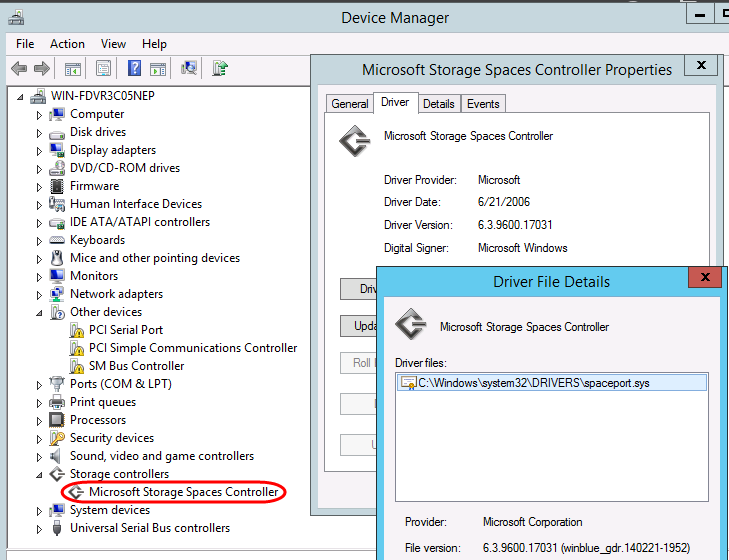Expand the Network adapters node arrow
The width and height of the screenshot is (729, 560).
[39, 295]
